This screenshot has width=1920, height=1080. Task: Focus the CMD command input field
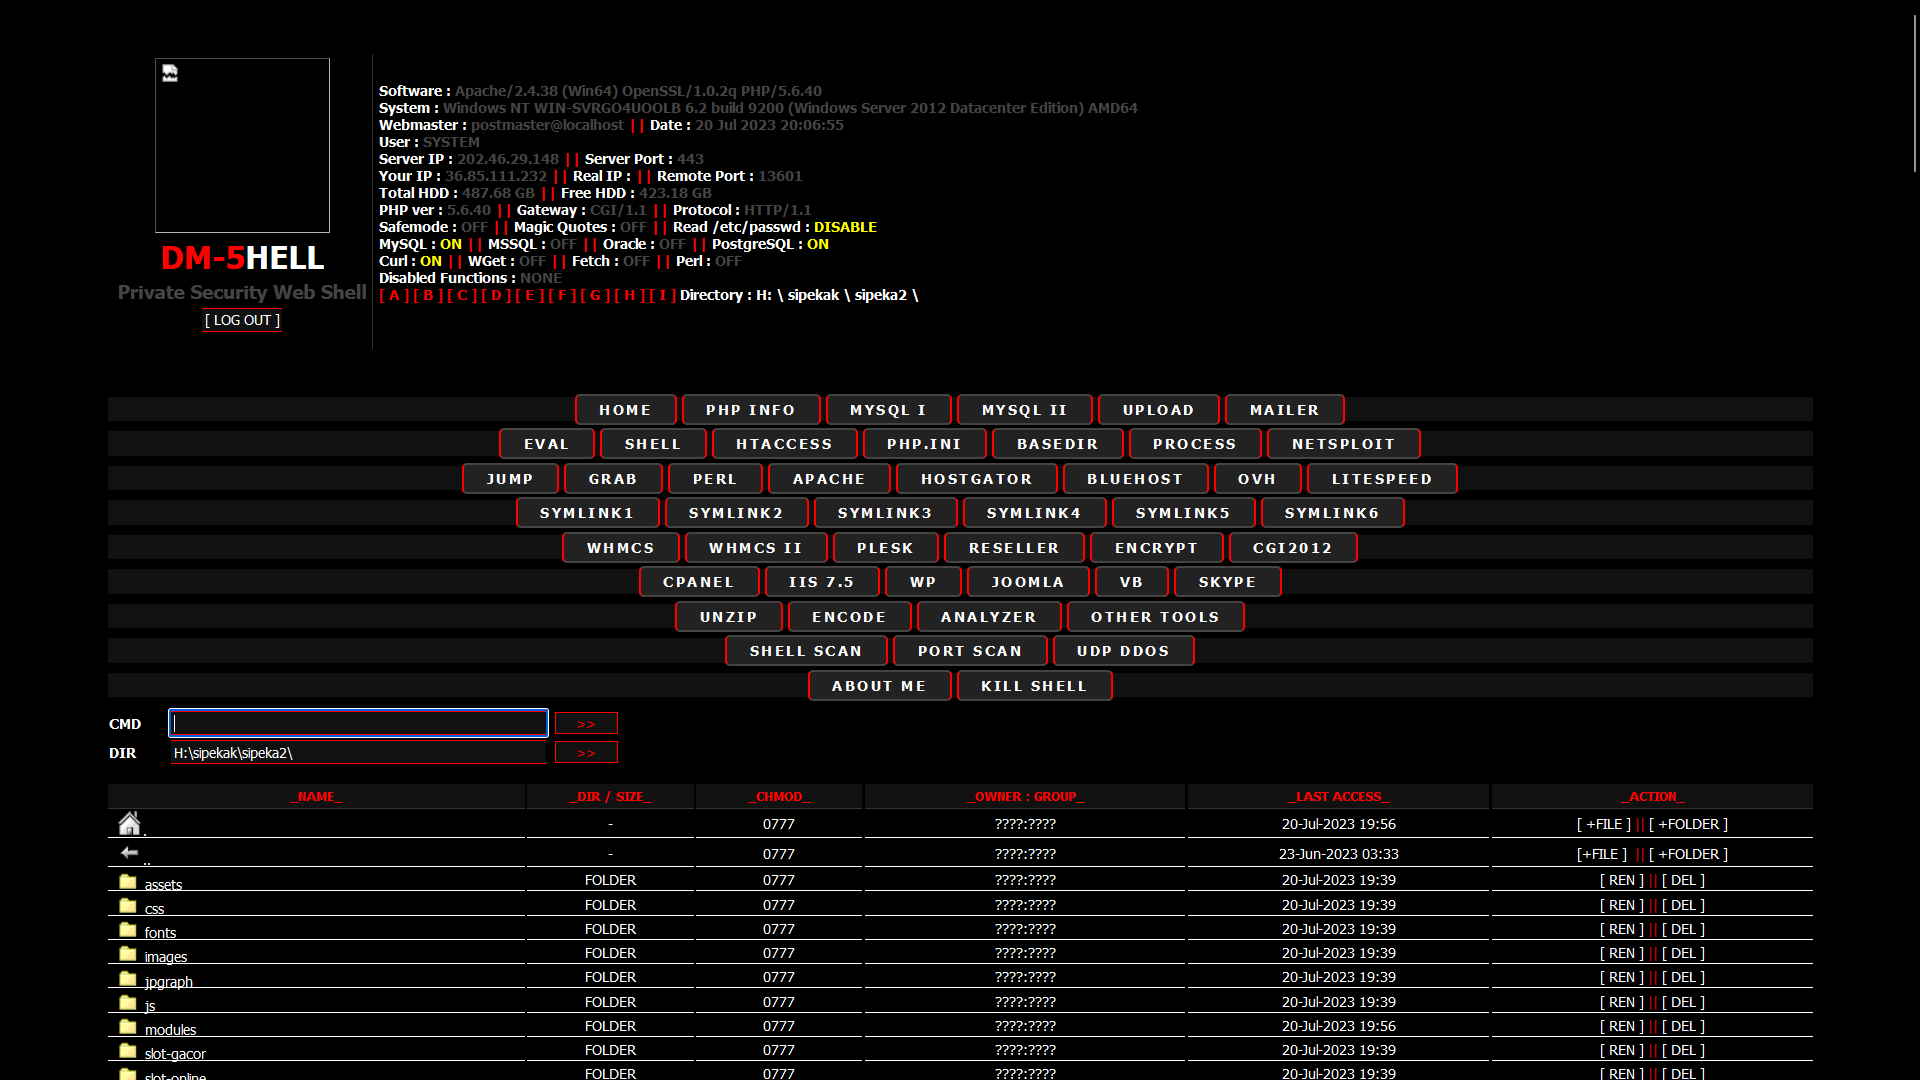(x=358, y=723)
